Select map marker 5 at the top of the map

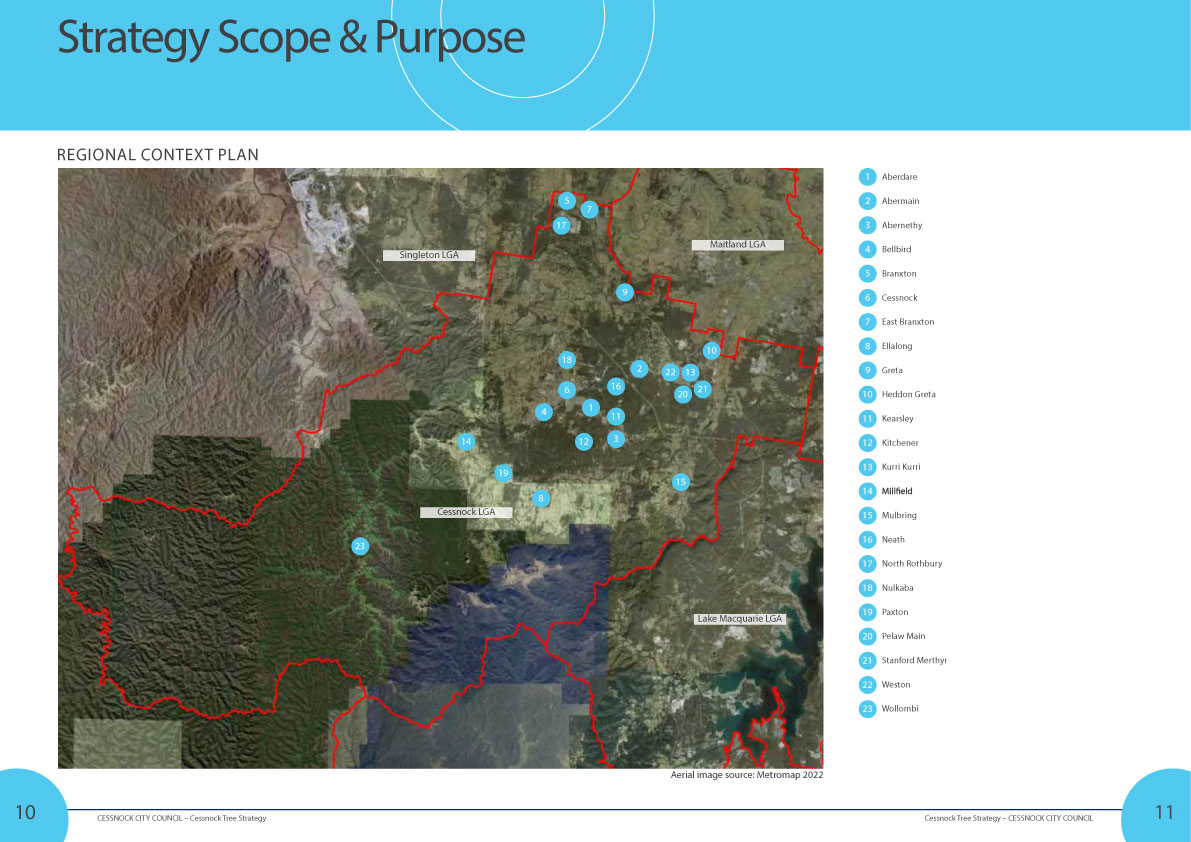point(567,201)
